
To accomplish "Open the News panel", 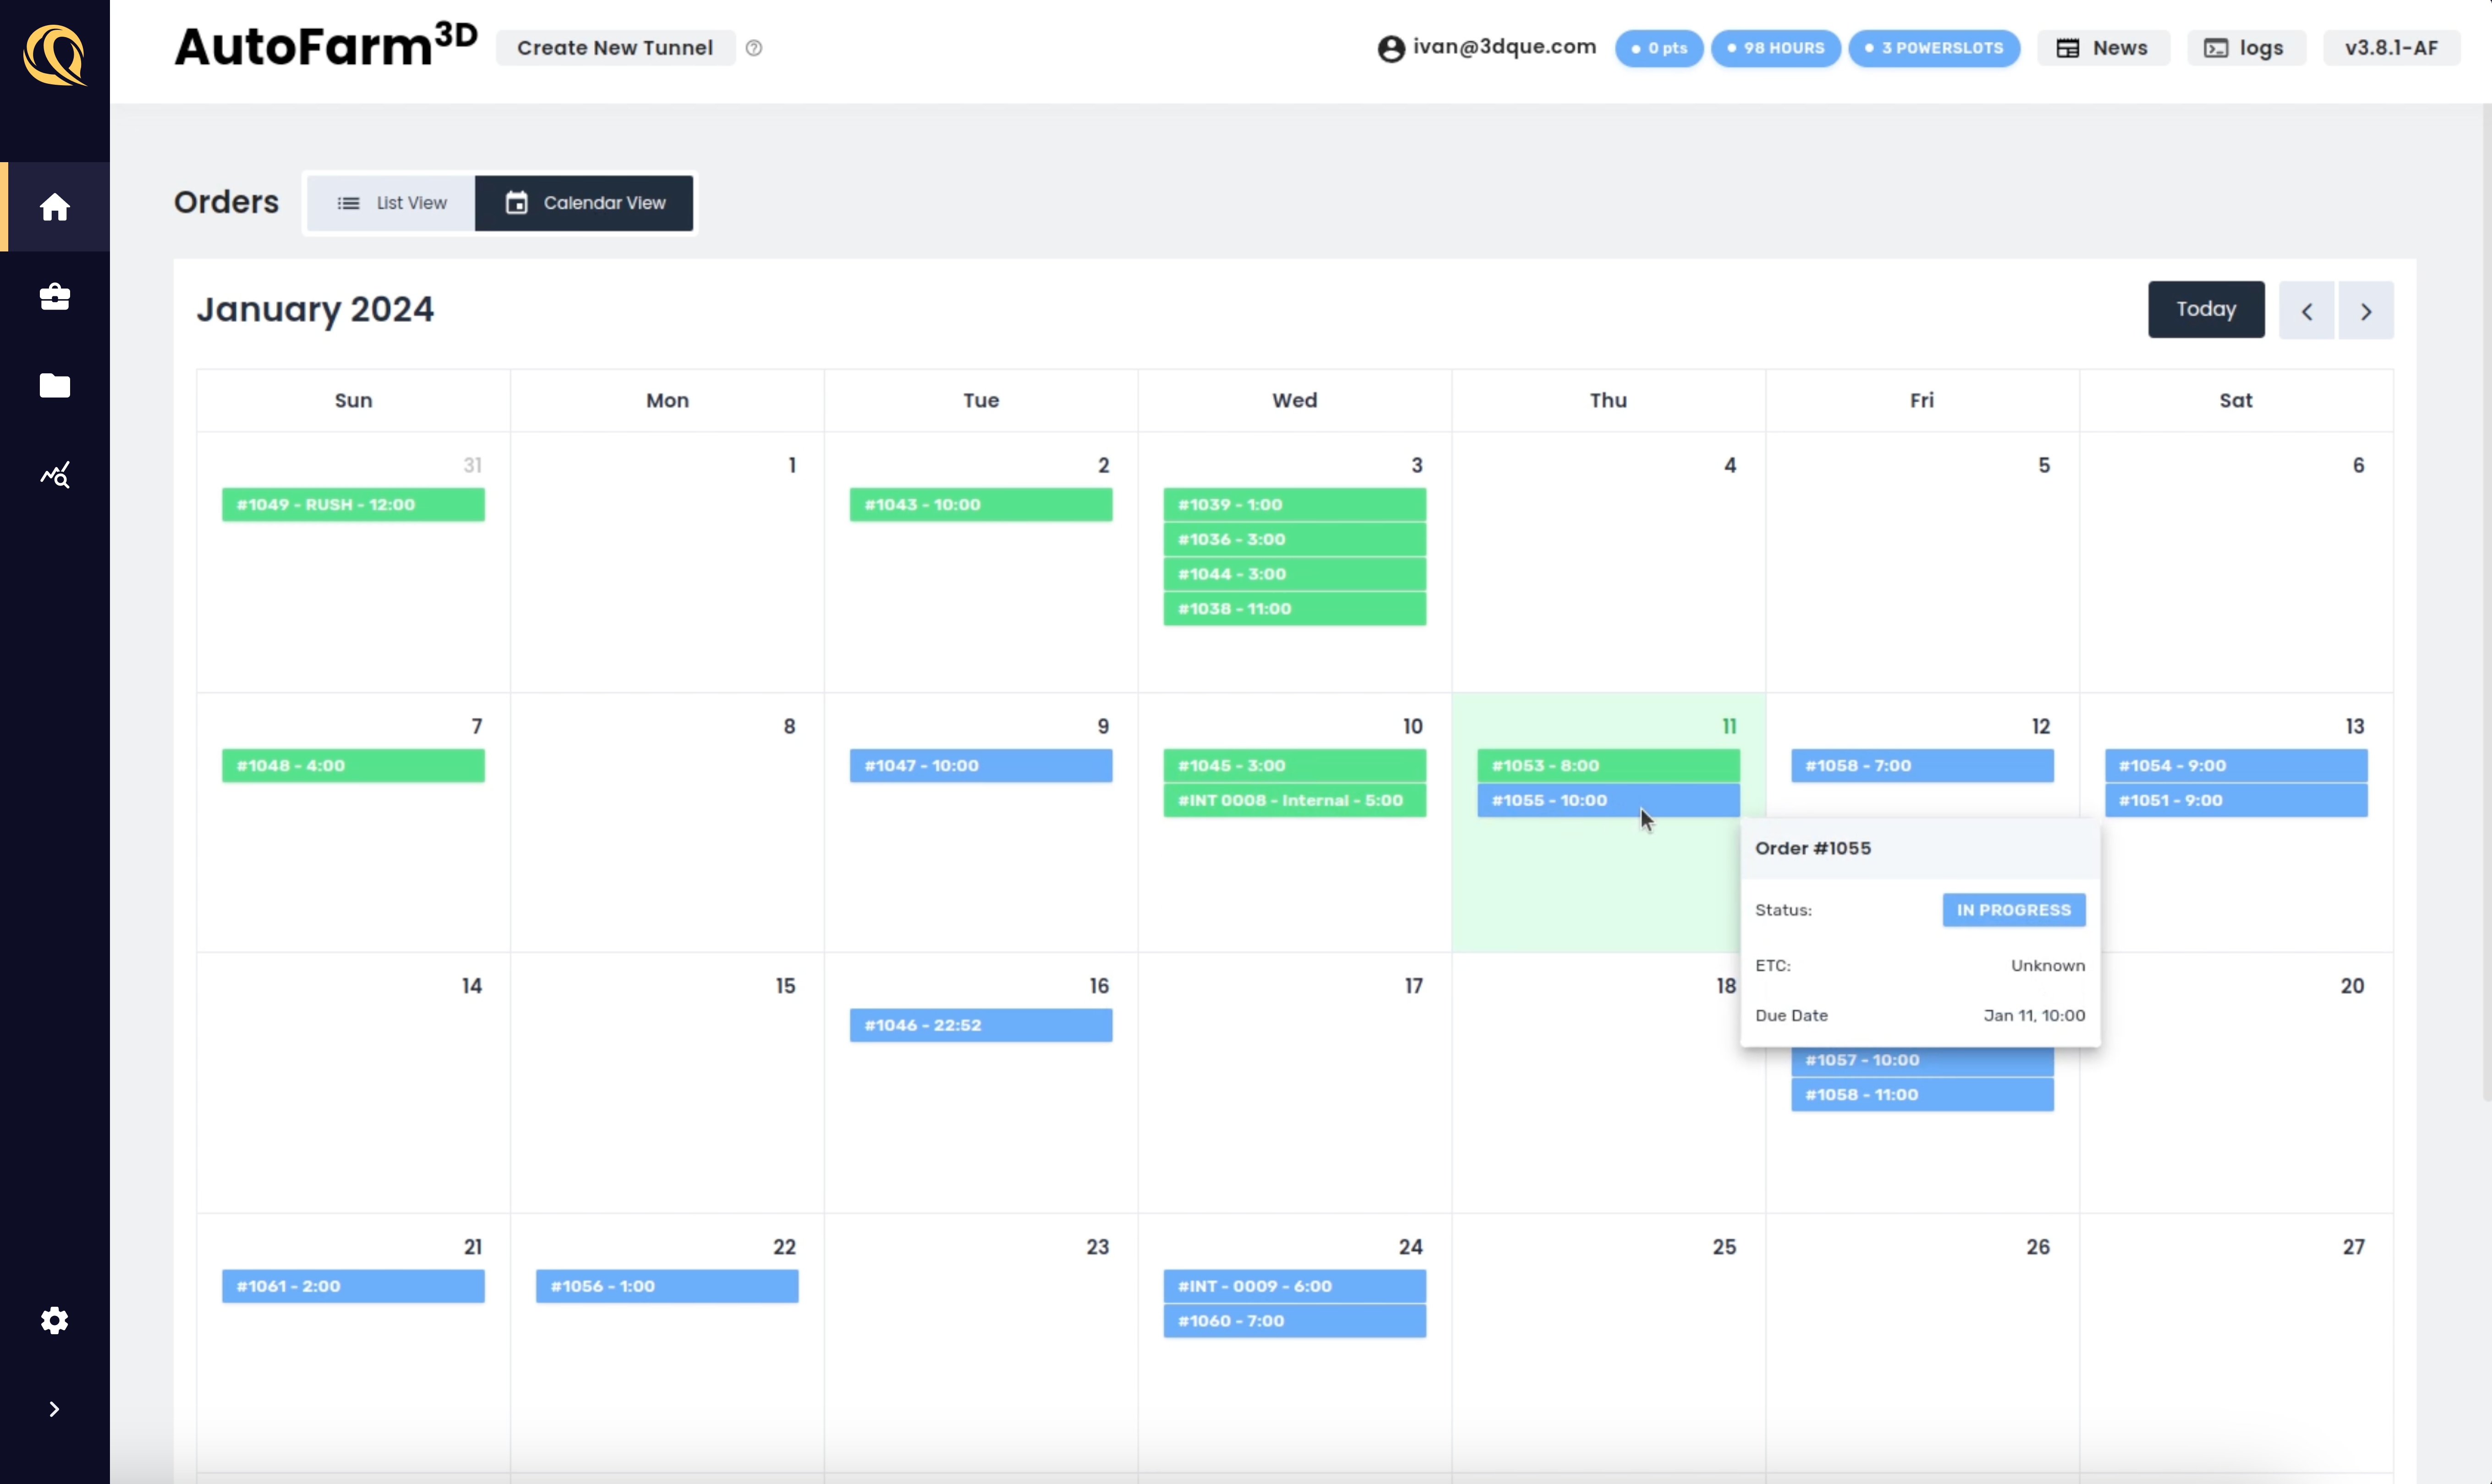I will click(2102, 47).
